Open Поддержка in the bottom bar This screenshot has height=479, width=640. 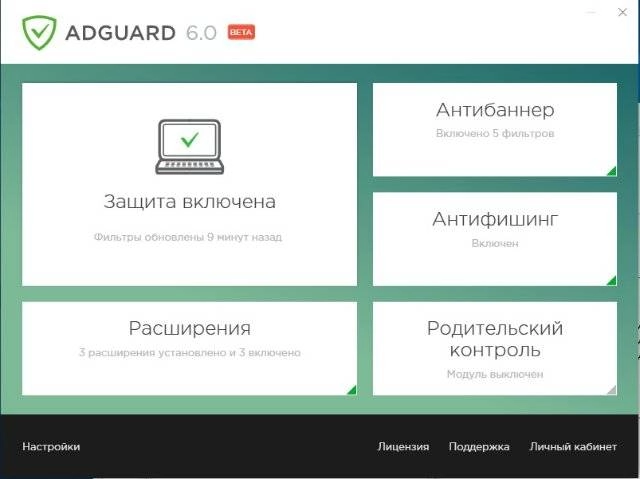[x=479, y=447]
